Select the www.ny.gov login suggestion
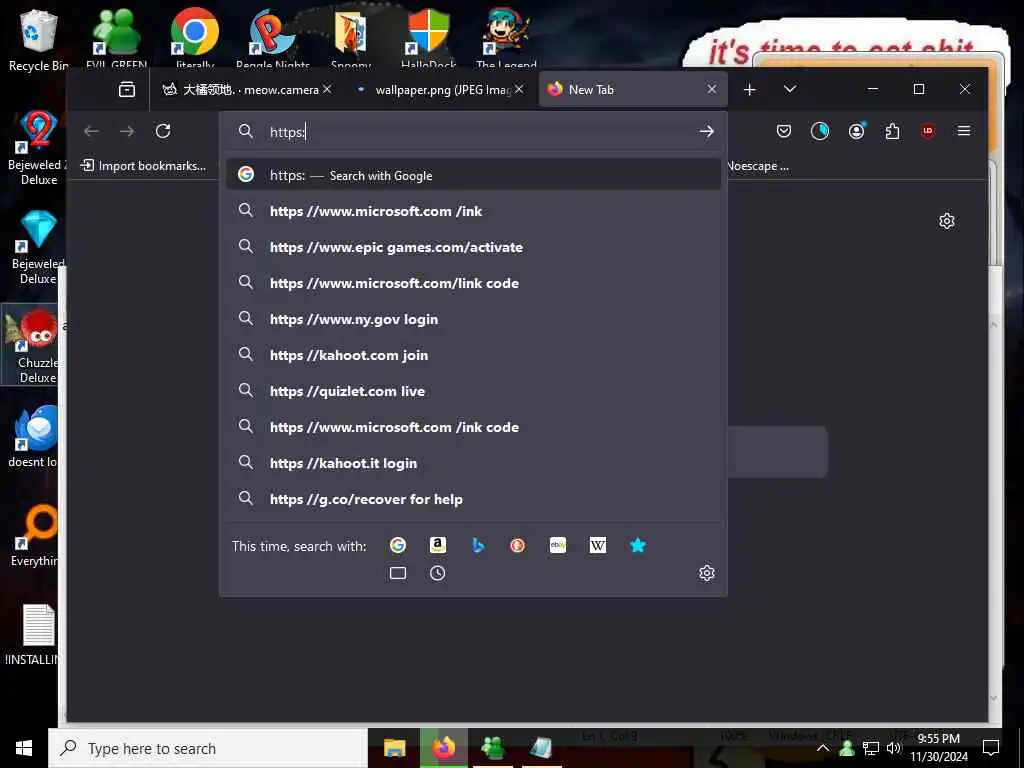 473,319
